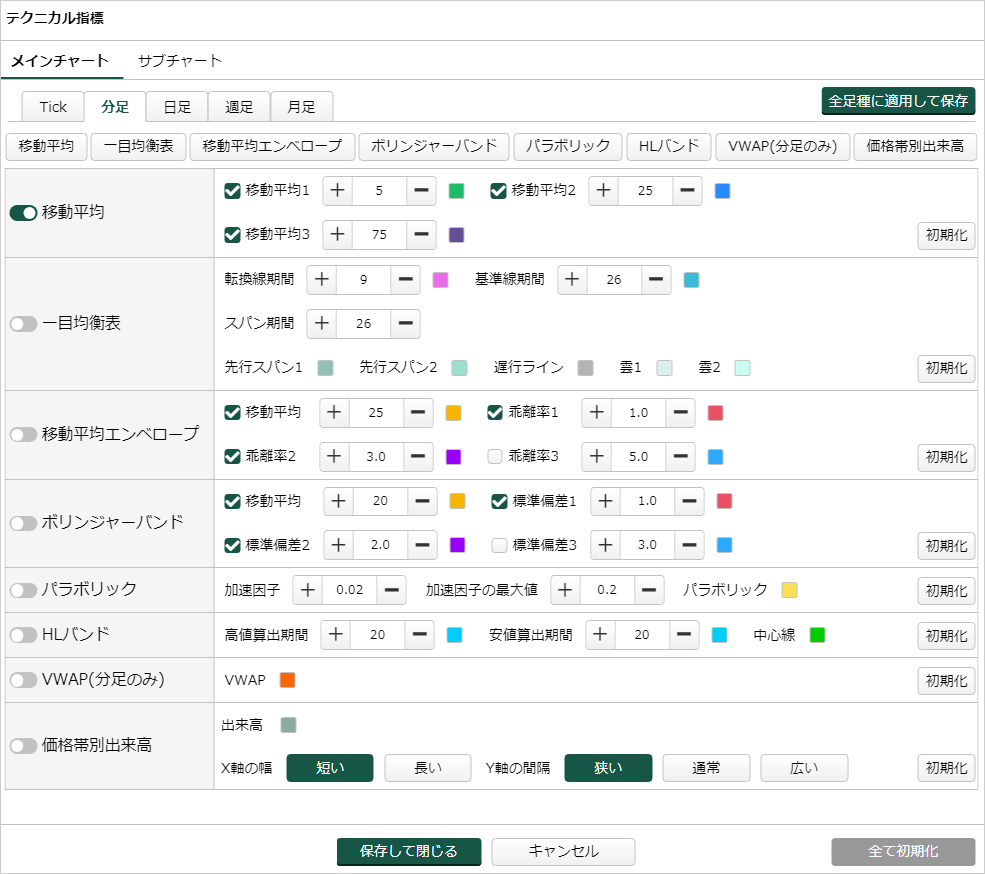985x874 pixels.
Task: Click 移動平均1 period value field showing 5
Action: coord(379,190)
